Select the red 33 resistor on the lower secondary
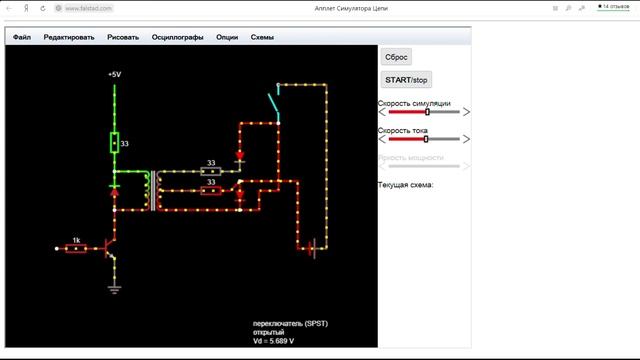This screenshot has width=640, height=360. pyautogui.click(x=211, y=191)
